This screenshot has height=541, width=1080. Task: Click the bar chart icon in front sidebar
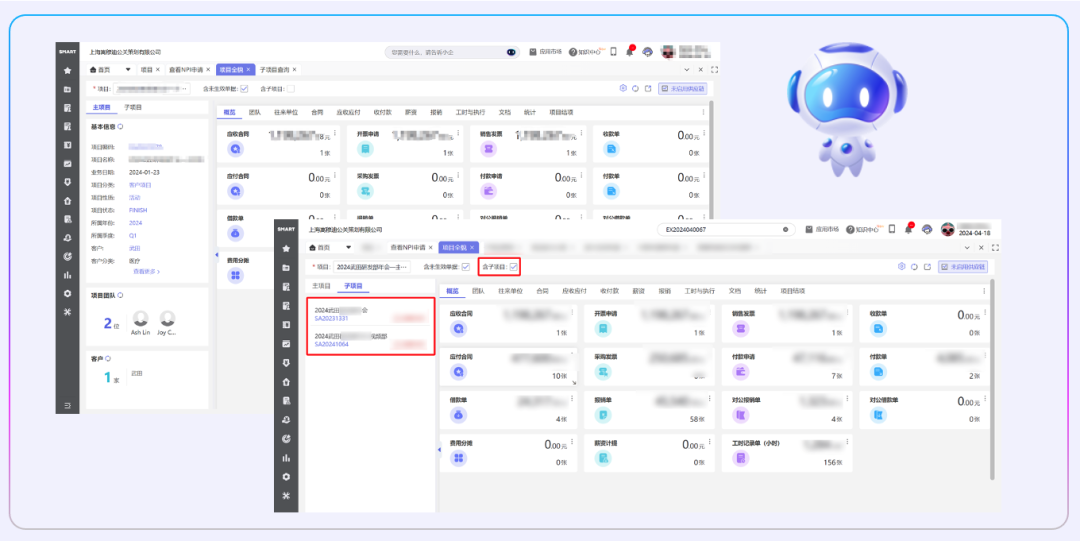[286, 457]
